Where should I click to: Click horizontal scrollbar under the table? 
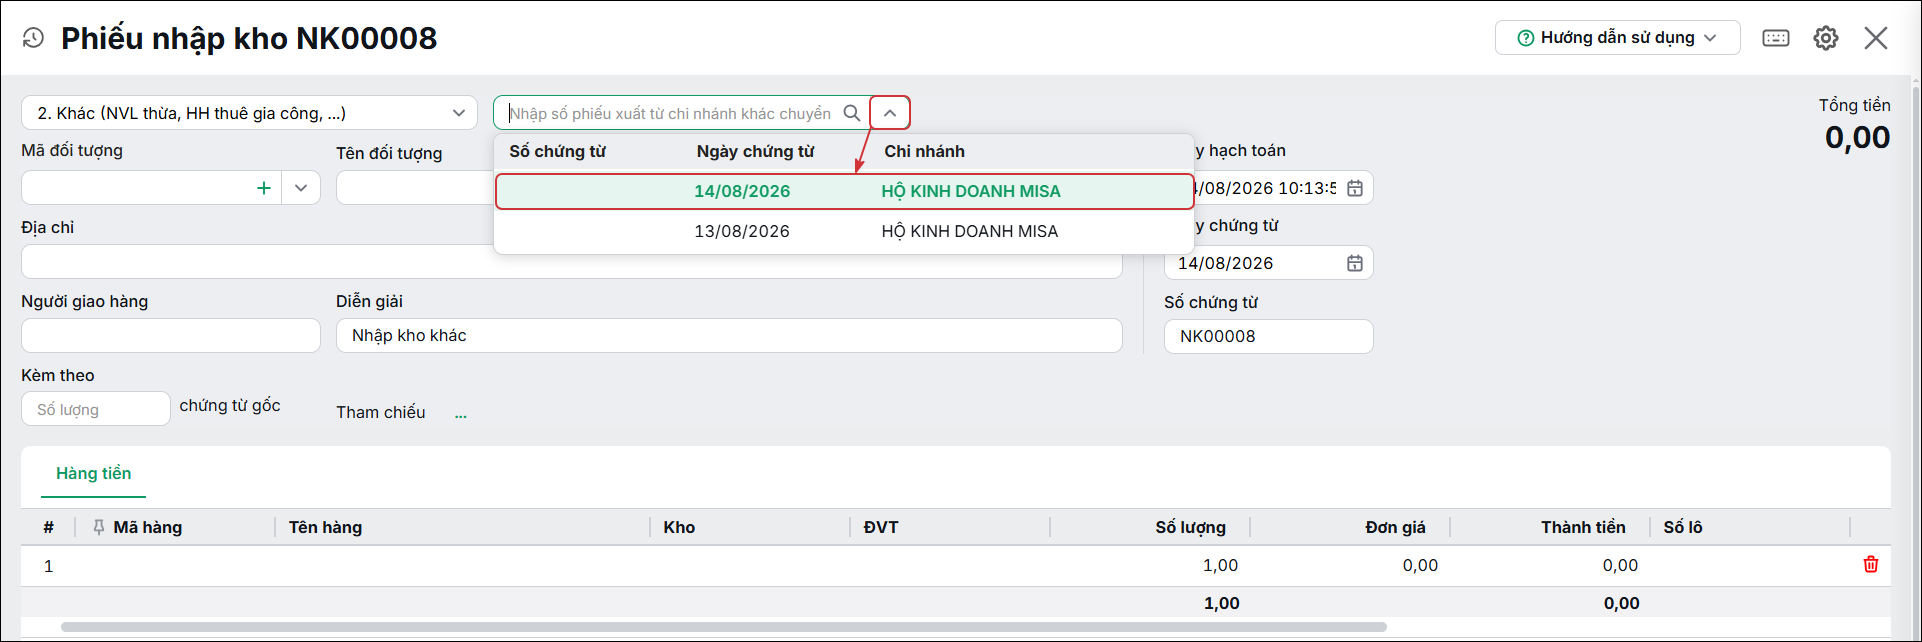point(724,627)
